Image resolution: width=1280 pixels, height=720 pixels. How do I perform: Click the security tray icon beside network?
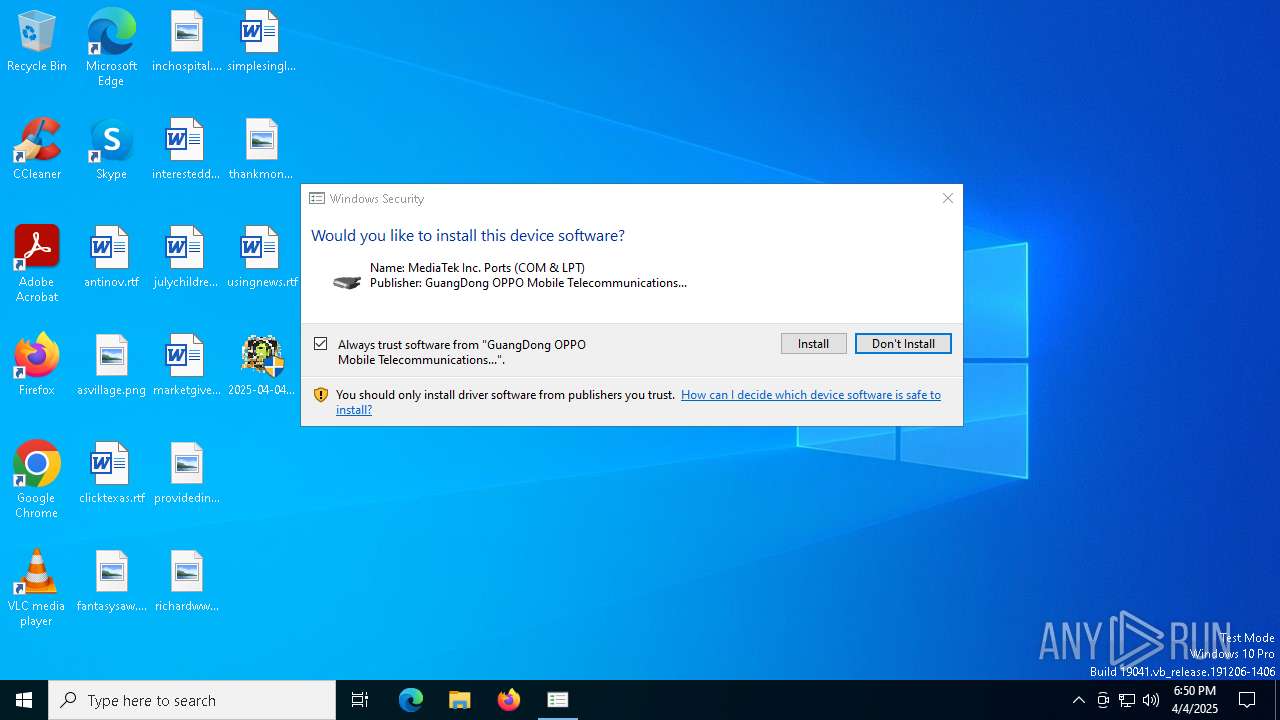tap(1103, 700)
